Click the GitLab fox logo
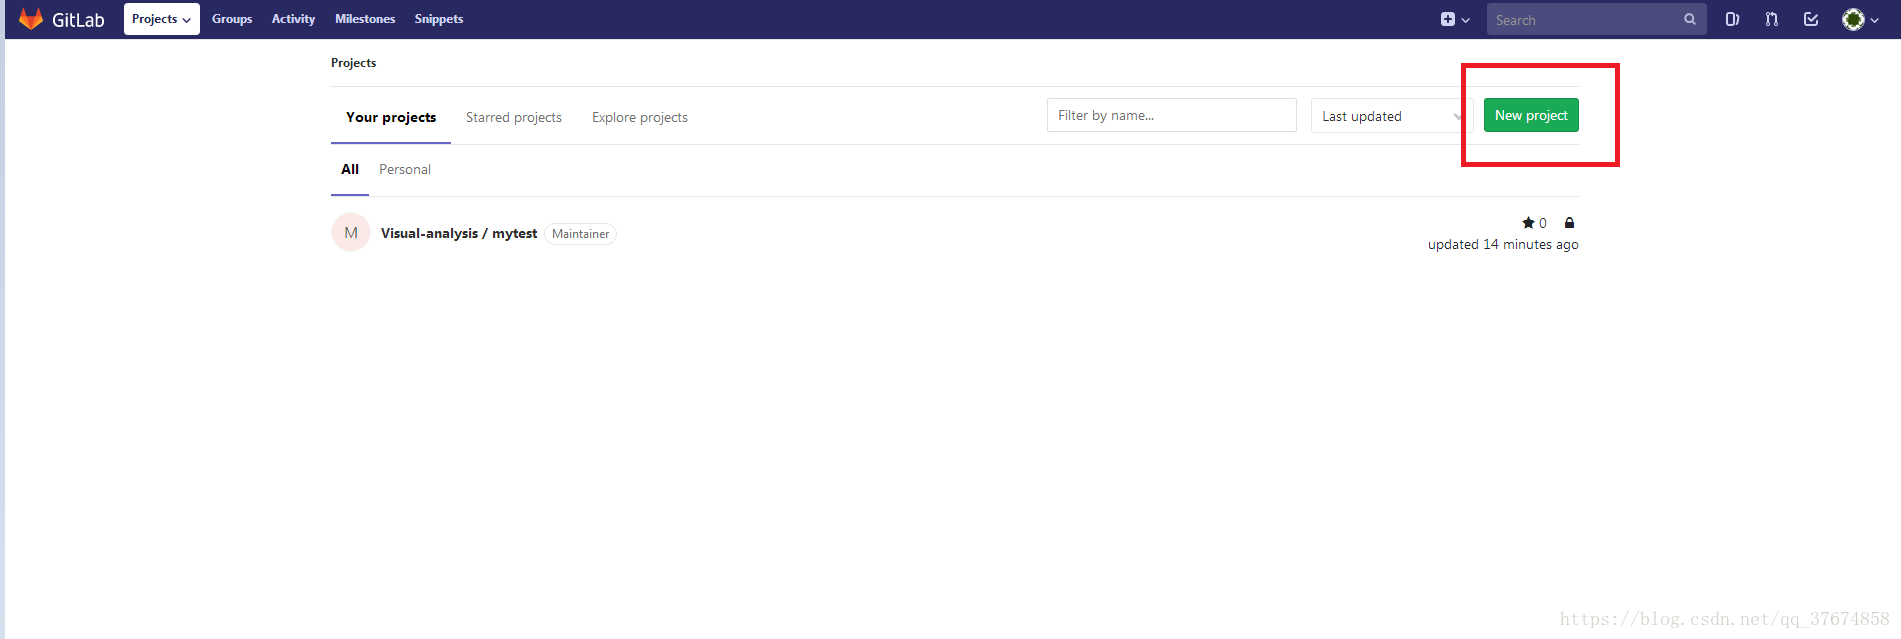The image size is (1901, 639). [31, 19]
